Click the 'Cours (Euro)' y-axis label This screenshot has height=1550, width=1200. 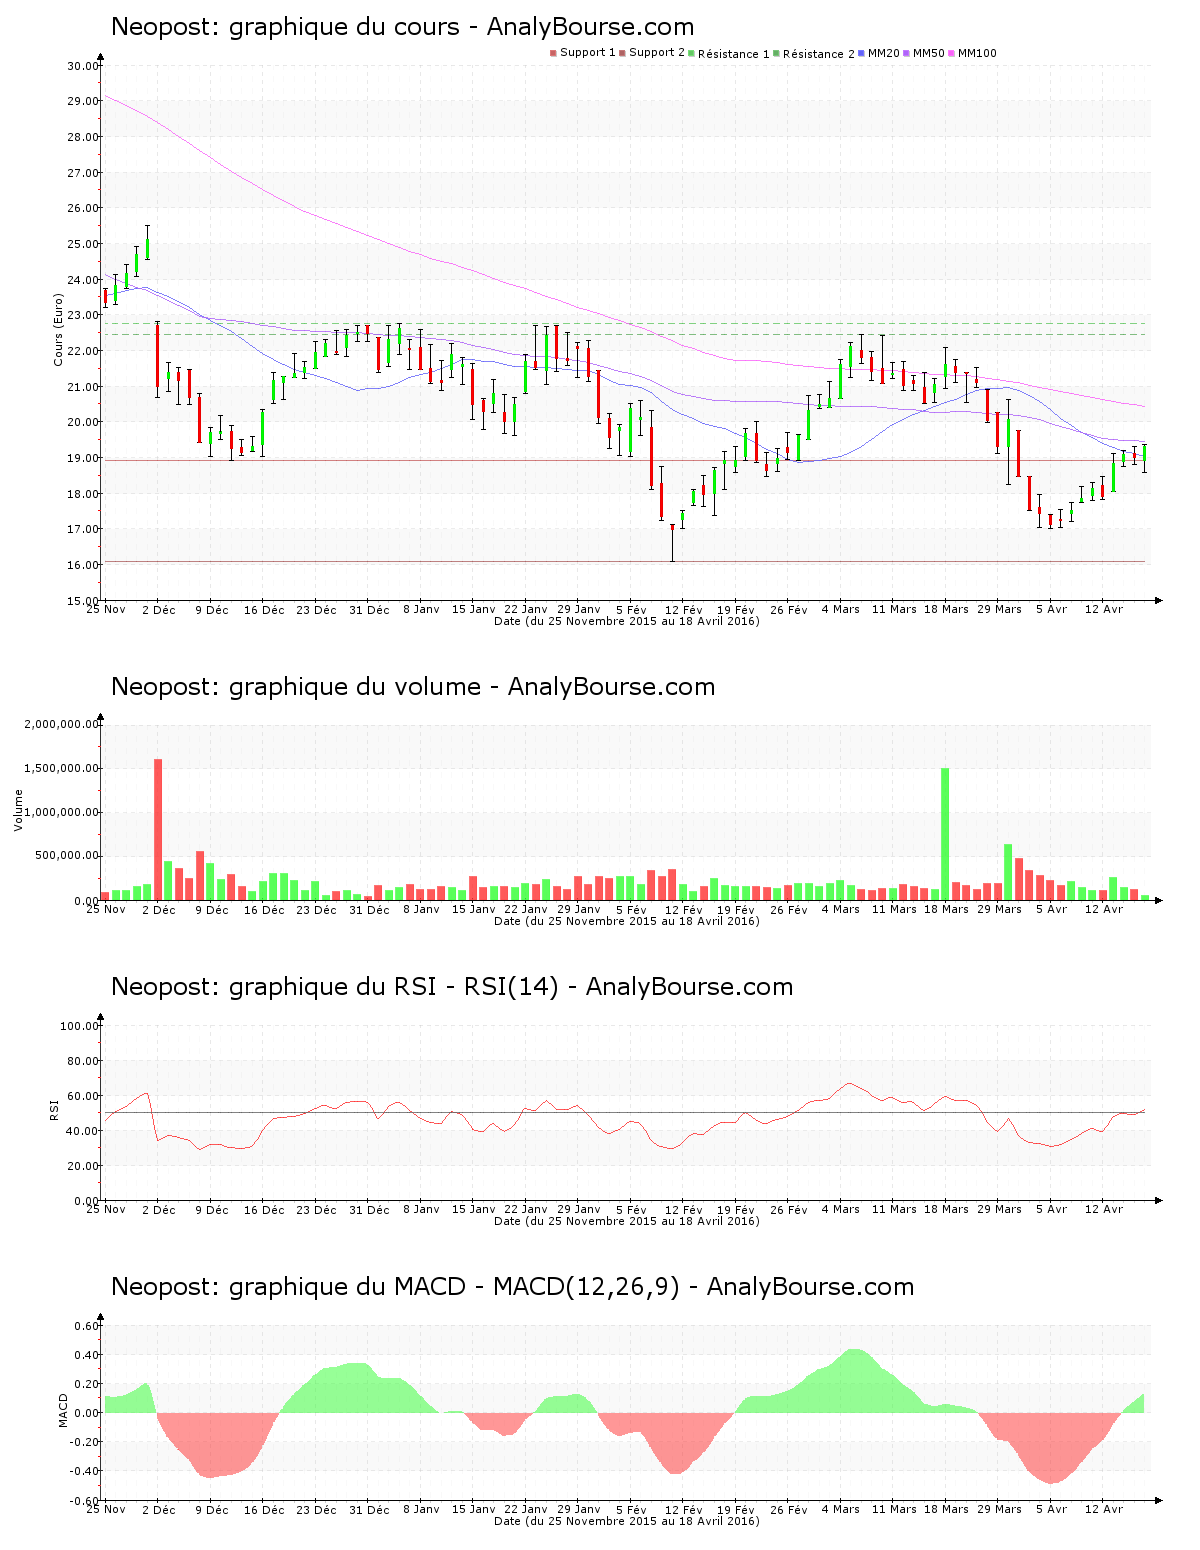coord(58,330)
